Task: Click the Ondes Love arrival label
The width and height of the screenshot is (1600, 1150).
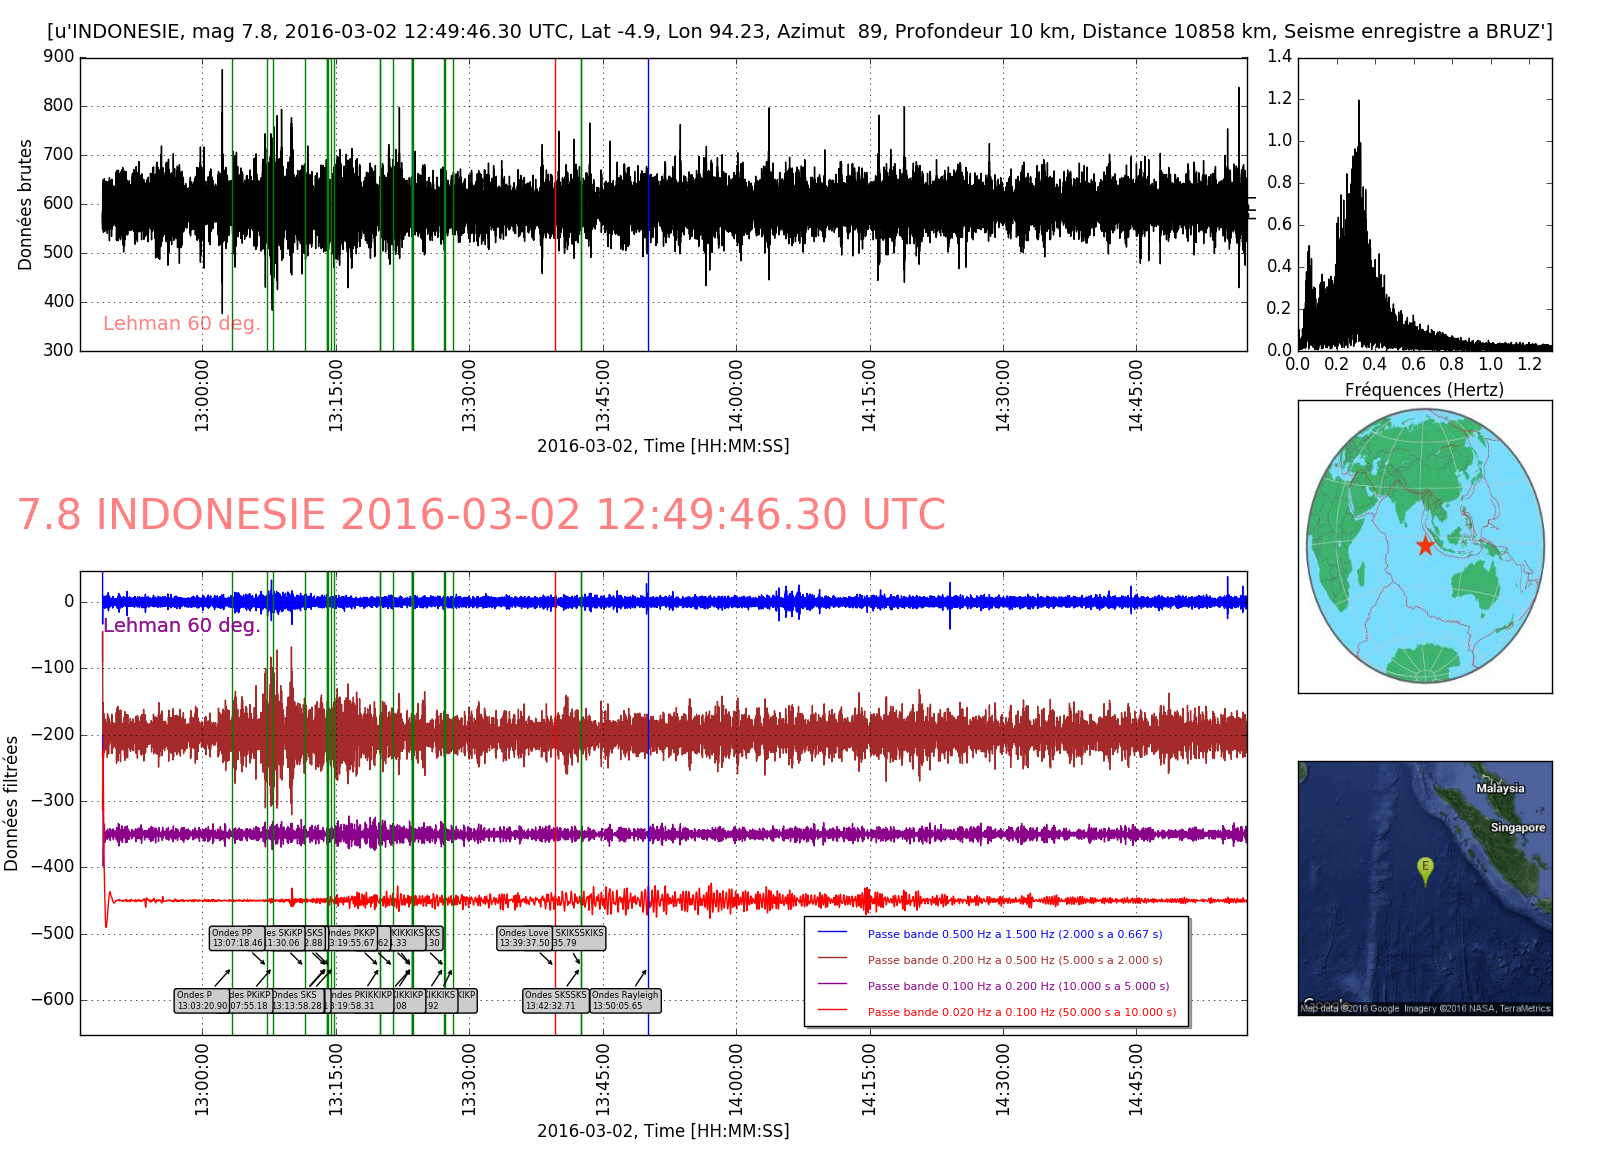Action: tap(525, 938)
